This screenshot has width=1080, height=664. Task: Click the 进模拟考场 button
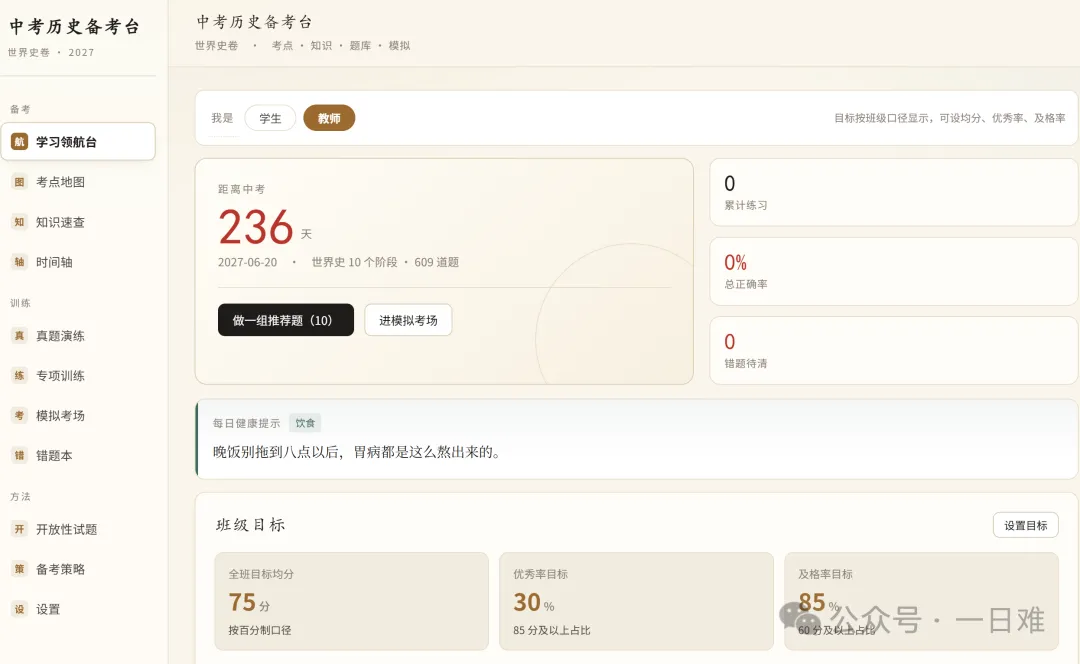408,320
